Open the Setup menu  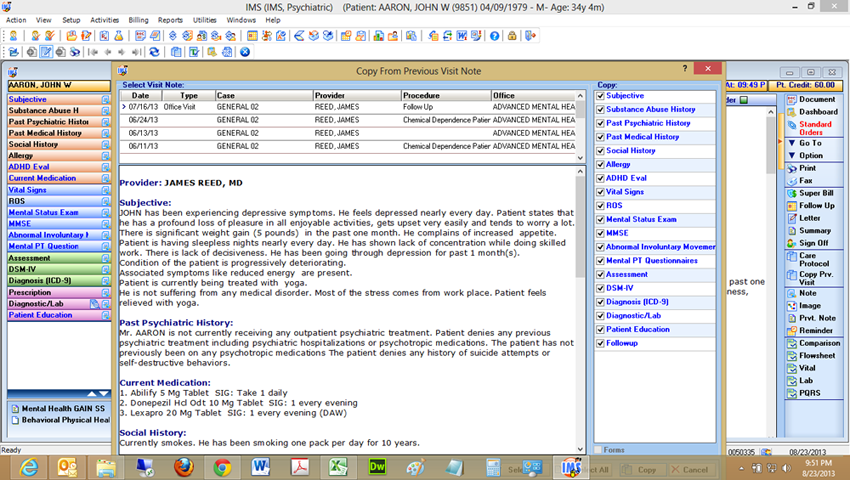[x=71, y=20]
